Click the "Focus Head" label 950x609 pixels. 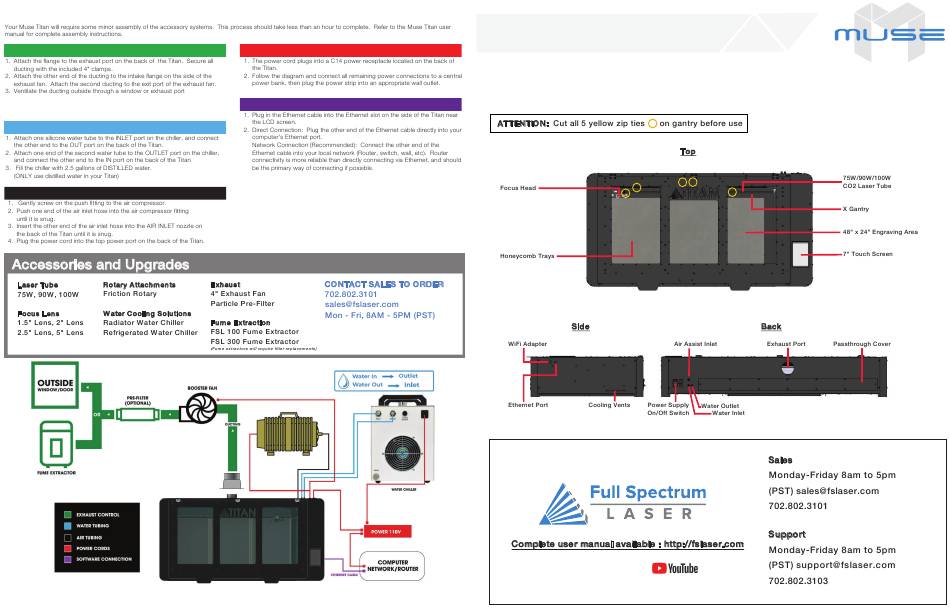pos(518,188)
